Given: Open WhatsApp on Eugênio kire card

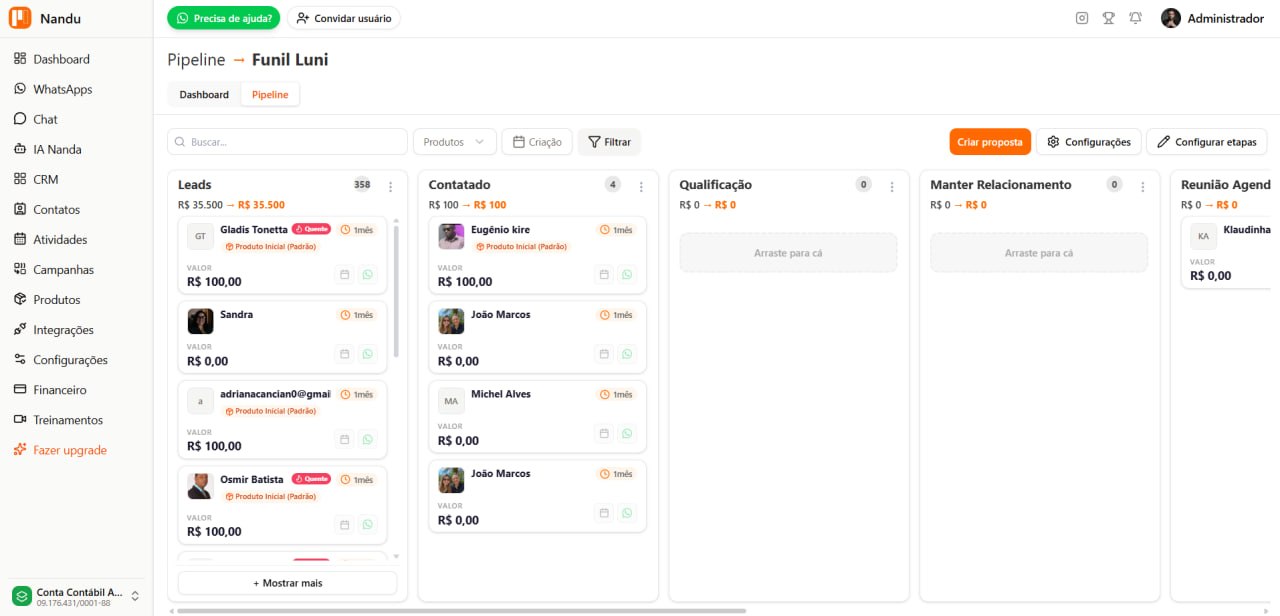Looking at the screenshot, I should (x=627, y=275).
